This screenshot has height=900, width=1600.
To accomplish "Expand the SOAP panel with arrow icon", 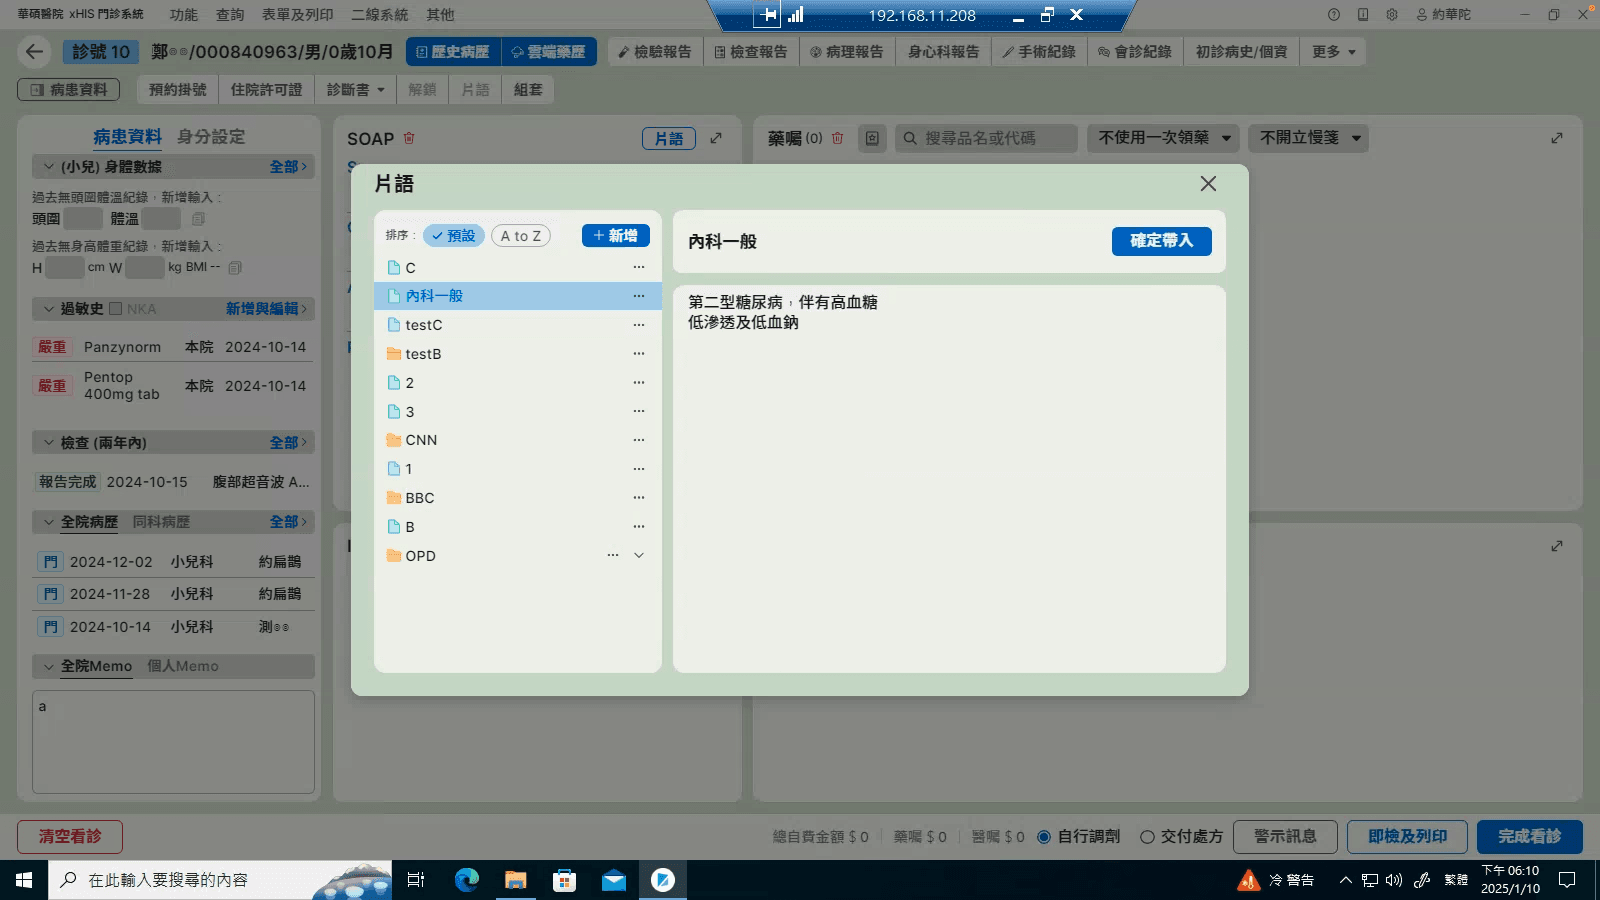I will (x=716, y=138).
